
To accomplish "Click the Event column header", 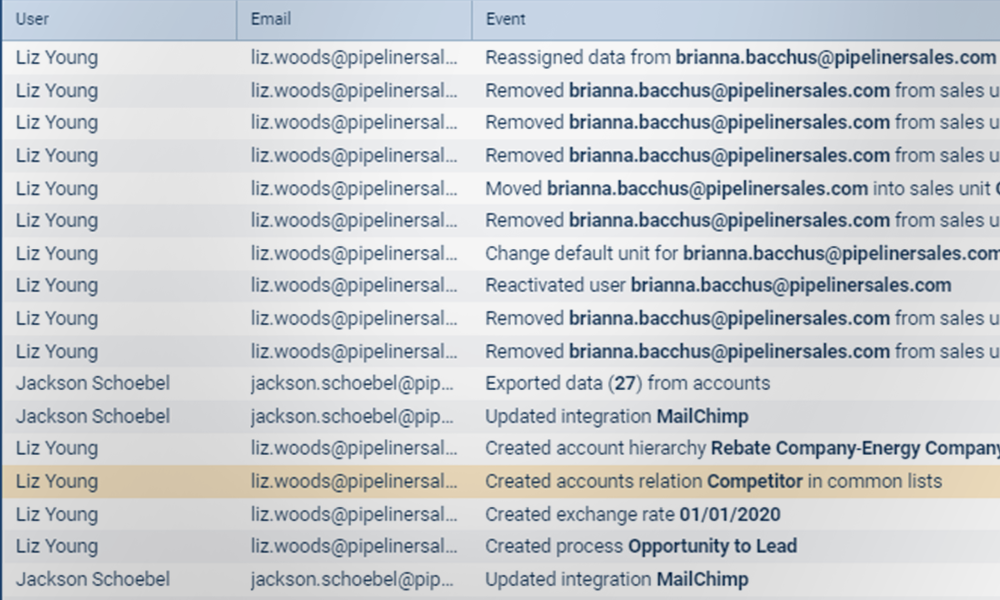I will (x=505, y=19).
